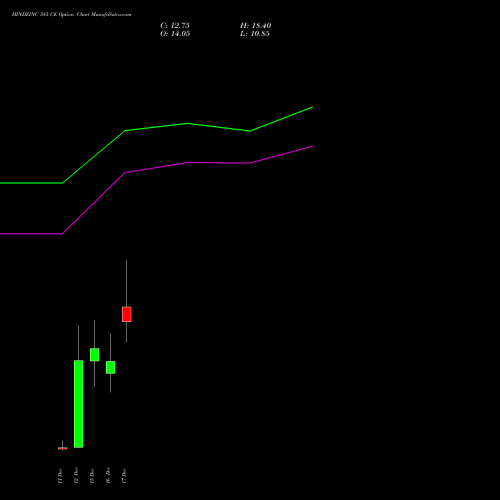The height and width of the screenshot is (500, 500).
Task: Click the small red candle for 11 Dec
Action: (x=63, y=448)
